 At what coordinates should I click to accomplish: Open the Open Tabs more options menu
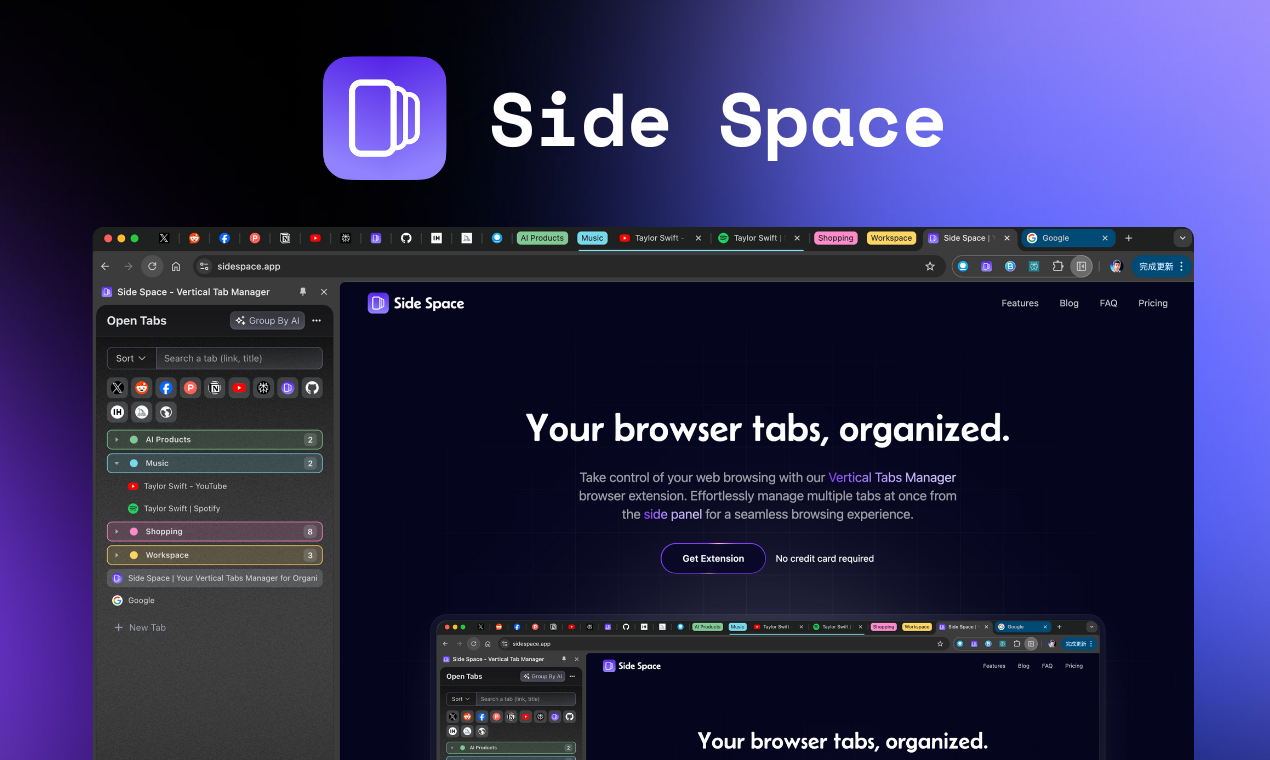pyautogui.click(x=316, y=321)
